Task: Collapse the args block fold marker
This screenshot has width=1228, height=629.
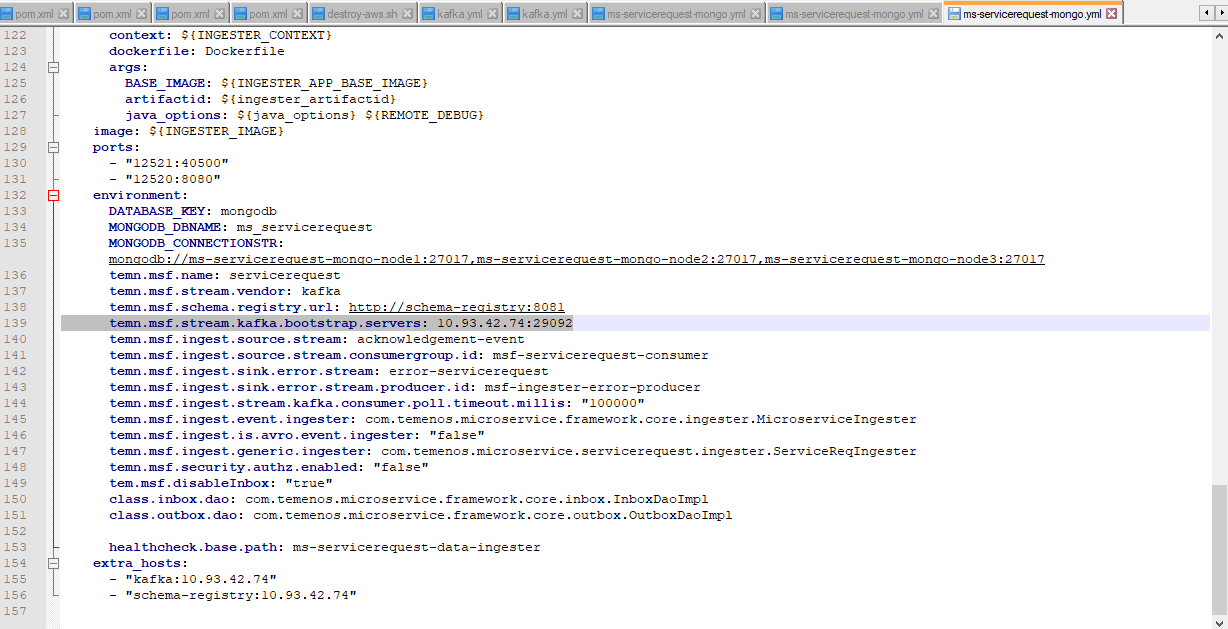Action: click(54, 67)
